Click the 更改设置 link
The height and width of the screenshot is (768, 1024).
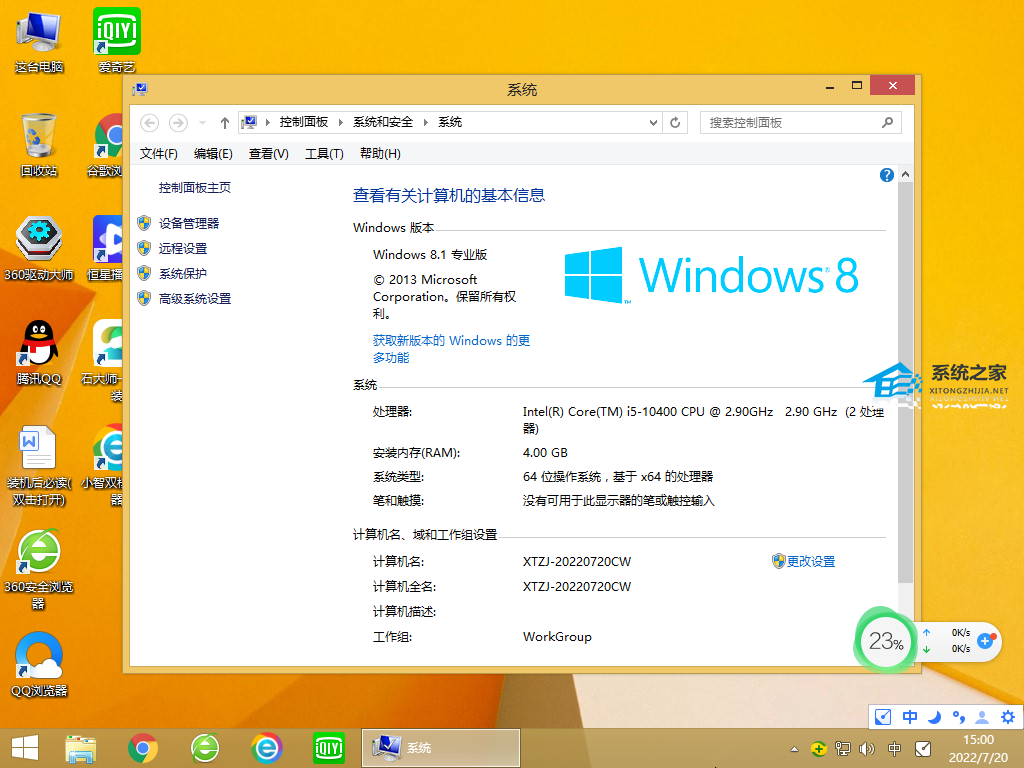pos(810,562)
